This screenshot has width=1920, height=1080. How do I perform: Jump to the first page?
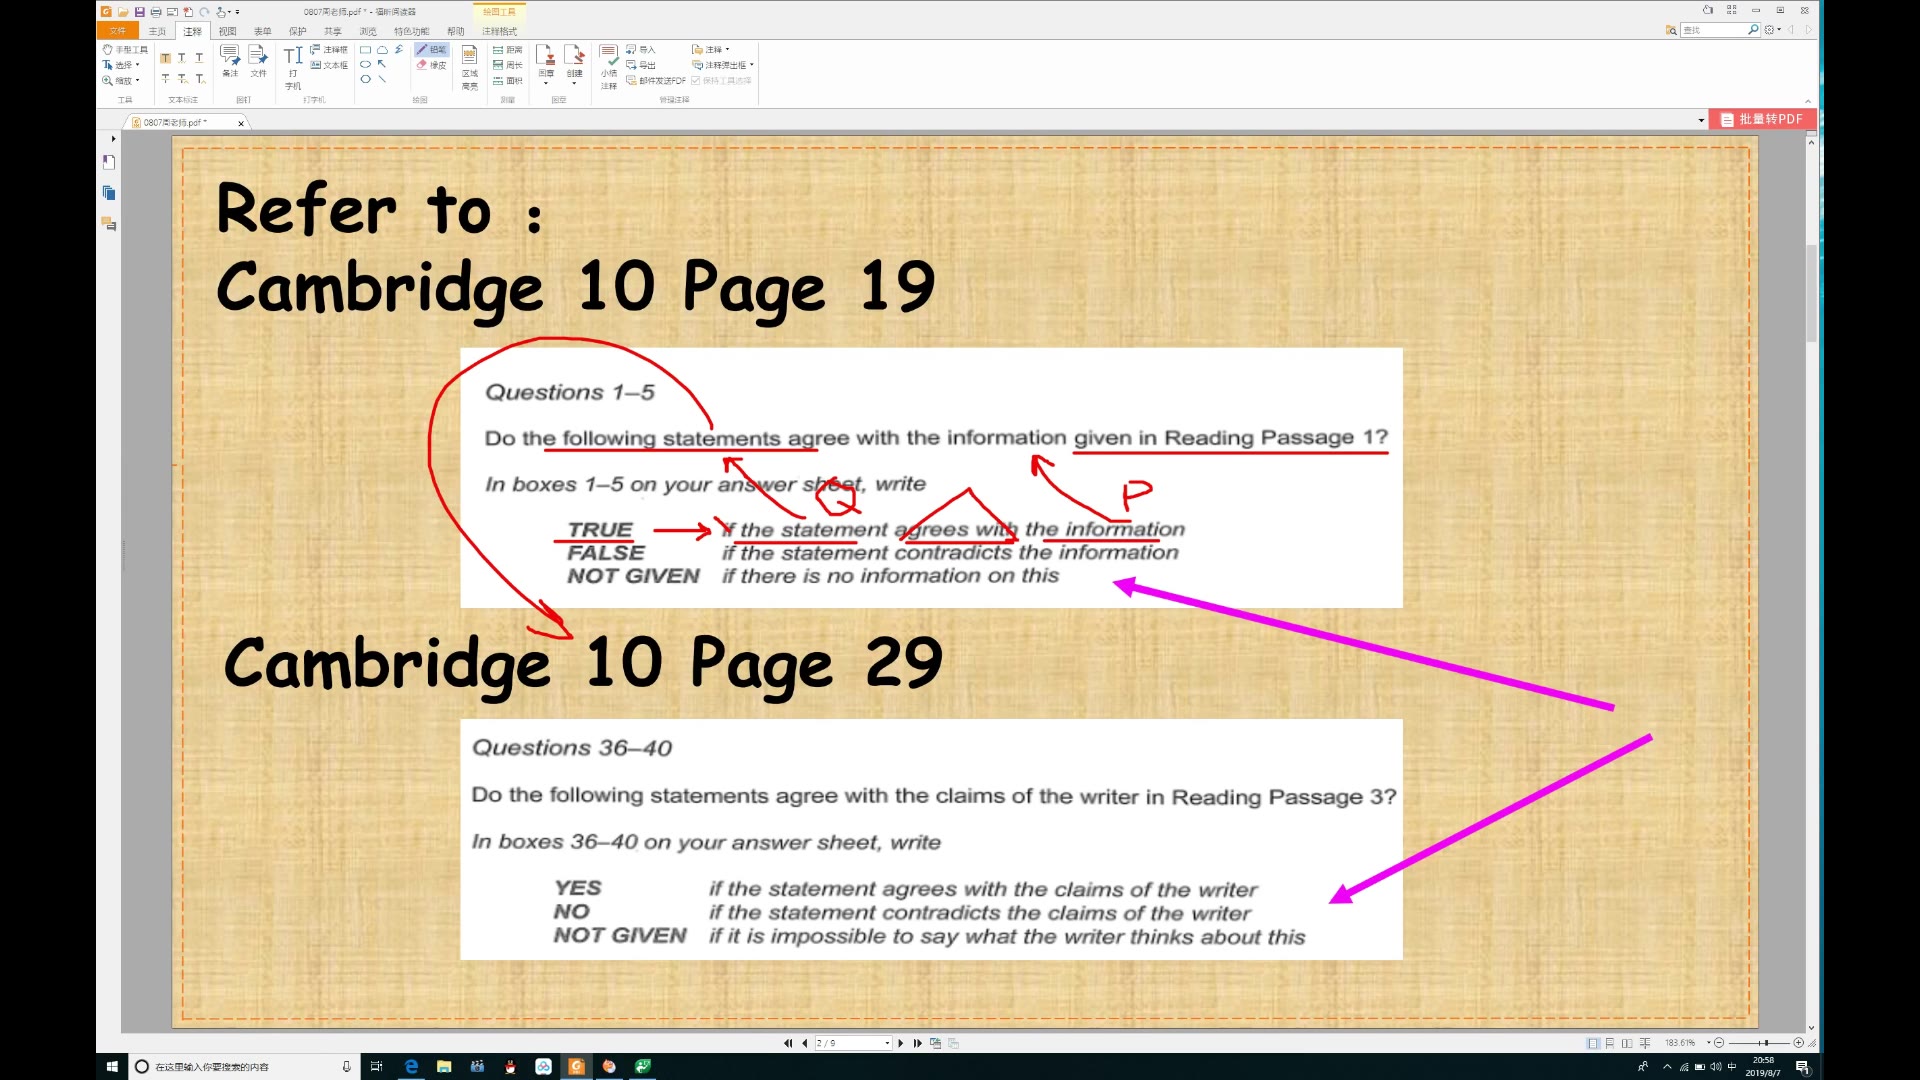pyautogui.click(x=788, y=1043)
